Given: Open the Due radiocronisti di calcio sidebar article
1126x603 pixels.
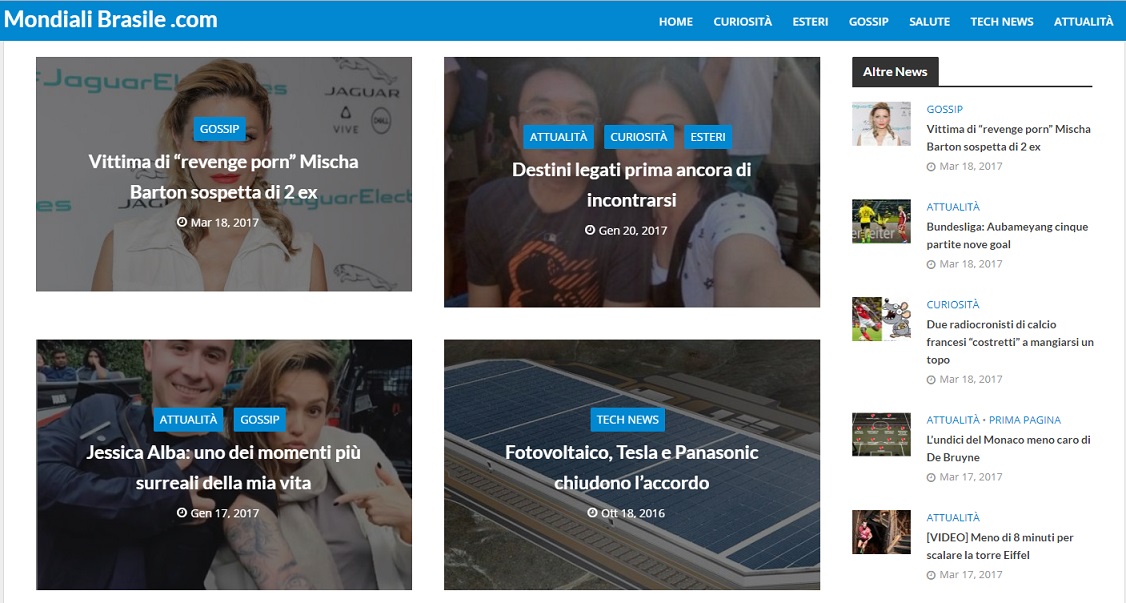Looking at the screenshot, I should coord(1010,342).
